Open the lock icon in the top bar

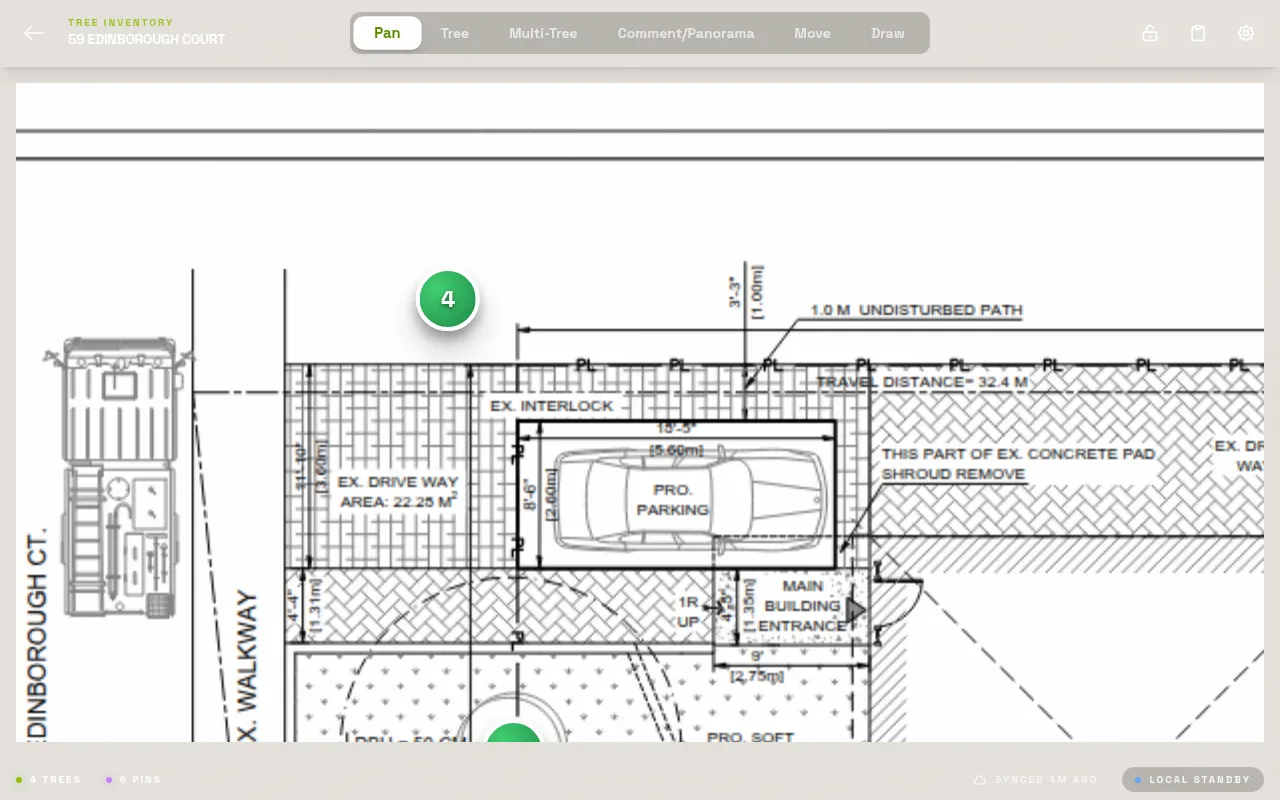[x=1150, y=33]
